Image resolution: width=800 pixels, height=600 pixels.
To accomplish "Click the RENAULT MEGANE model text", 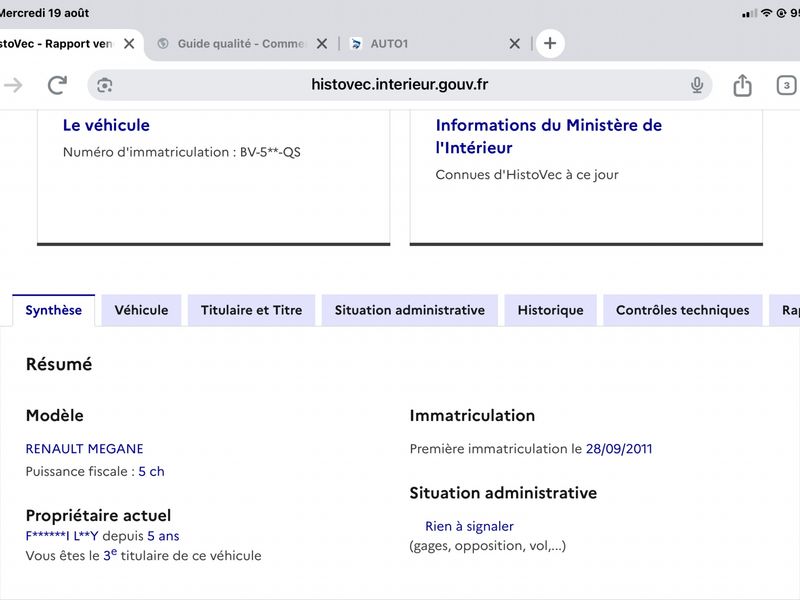I will click(84, 449).
